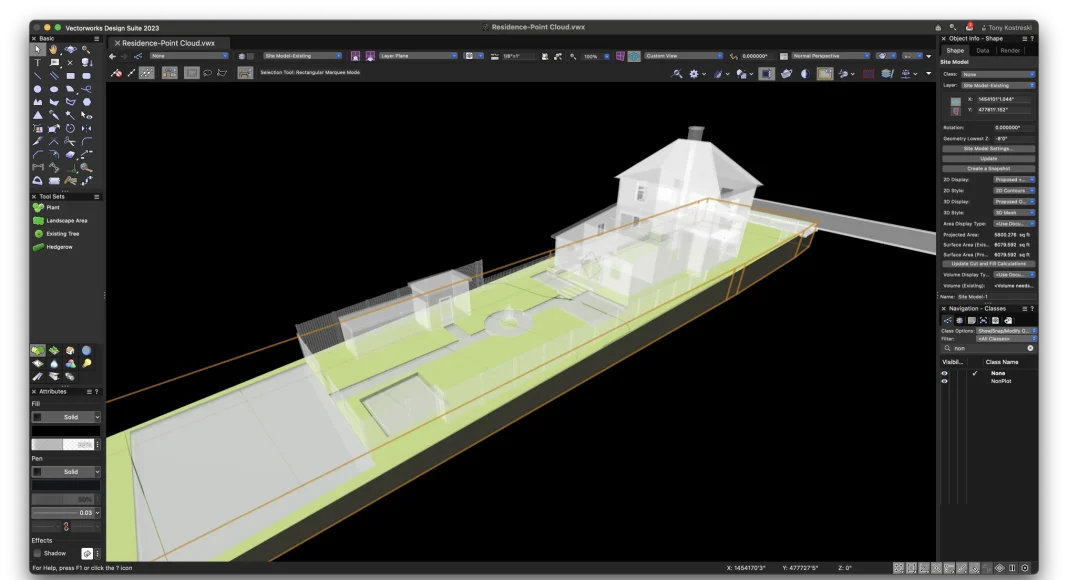Click the Site Model Settings button
1068x580 pixels.
[x=988, y=148]
